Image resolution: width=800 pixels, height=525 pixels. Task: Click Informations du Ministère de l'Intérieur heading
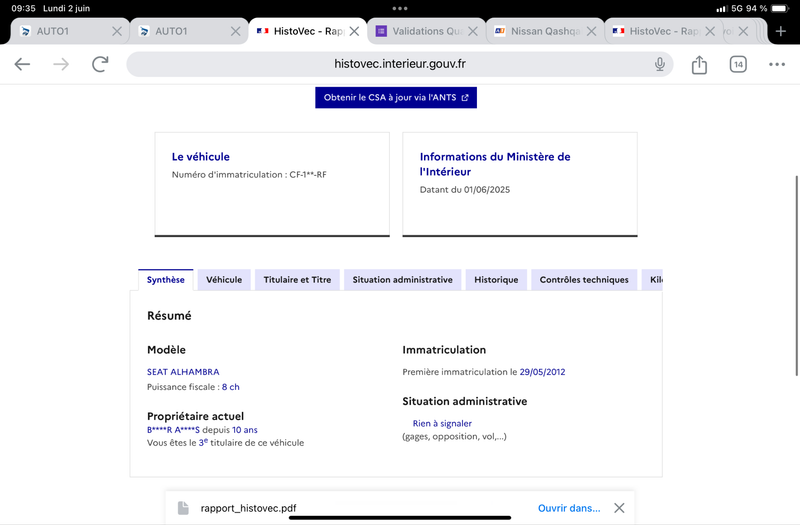click(x=495, y=164)
